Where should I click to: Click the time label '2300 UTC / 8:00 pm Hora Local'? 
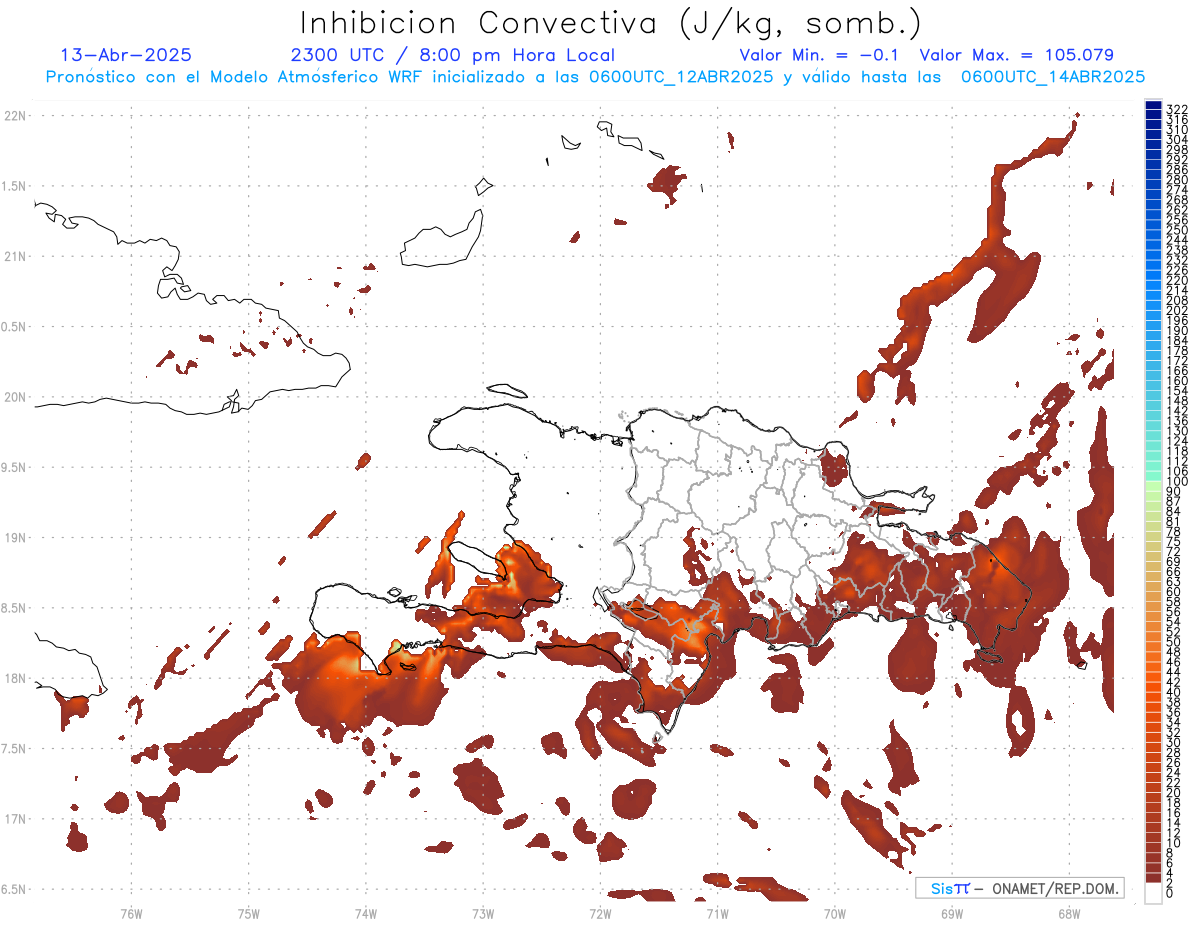(x=453, y=55)
